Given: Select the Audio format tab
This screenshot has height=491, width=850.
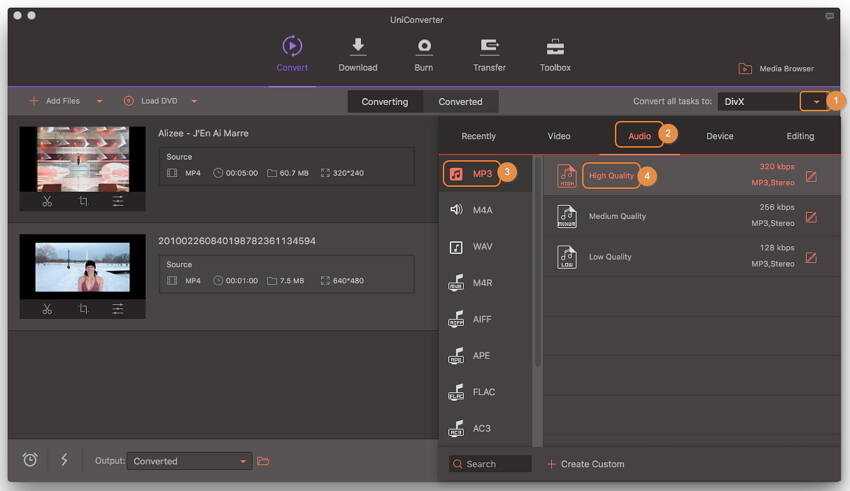Looking at the screenshot, I should (639, 136).
